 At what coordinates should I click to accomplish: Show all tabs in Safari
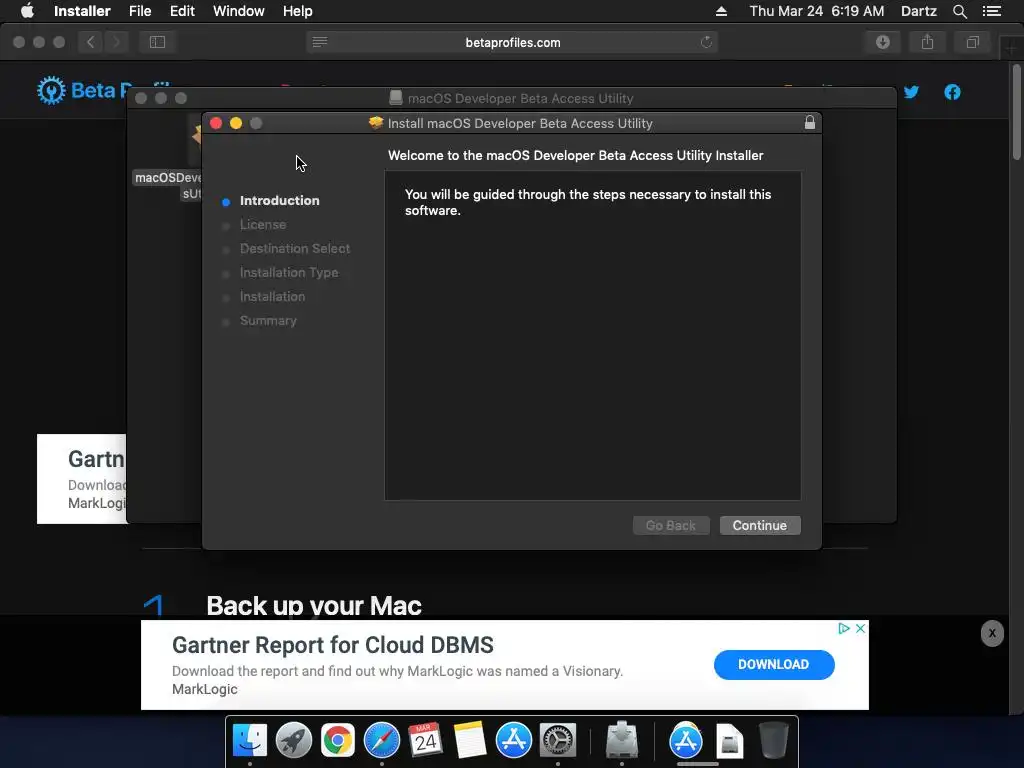972,42
